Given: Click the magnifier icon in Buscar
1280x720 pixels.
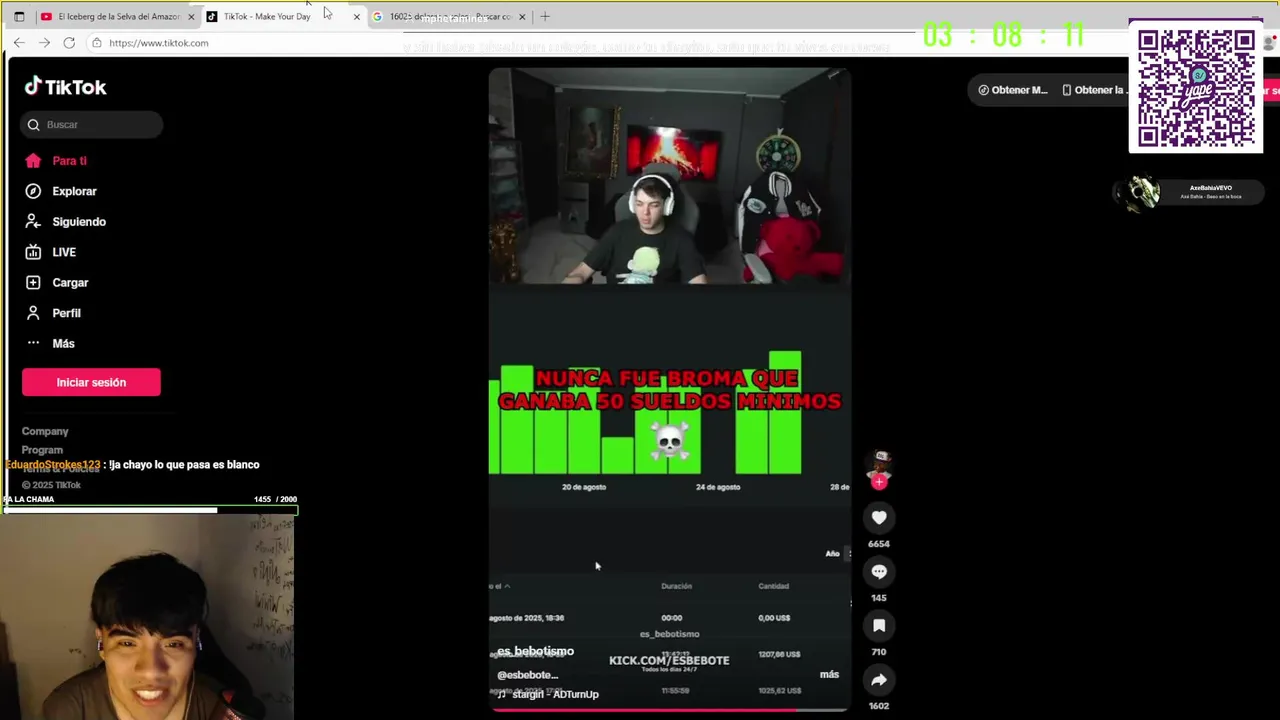Looking at the screenshot, I should [x=34, y=125].
